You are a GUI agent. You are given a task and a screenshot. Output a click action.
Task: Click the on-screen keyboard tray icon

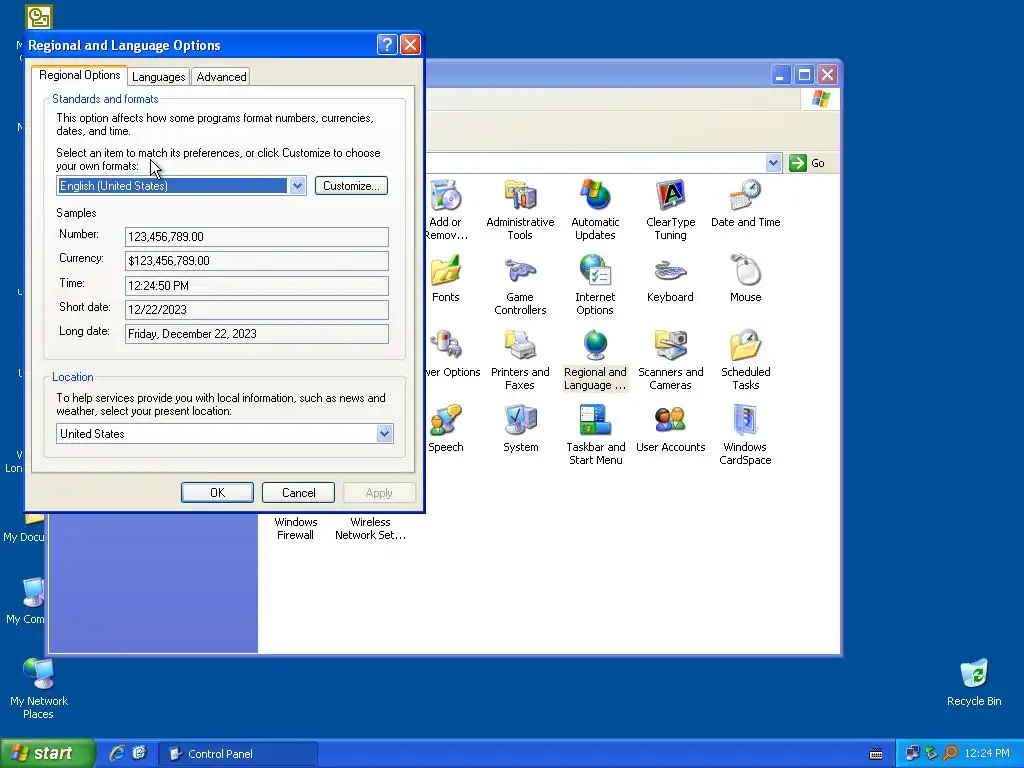click(x=876, y=754)
